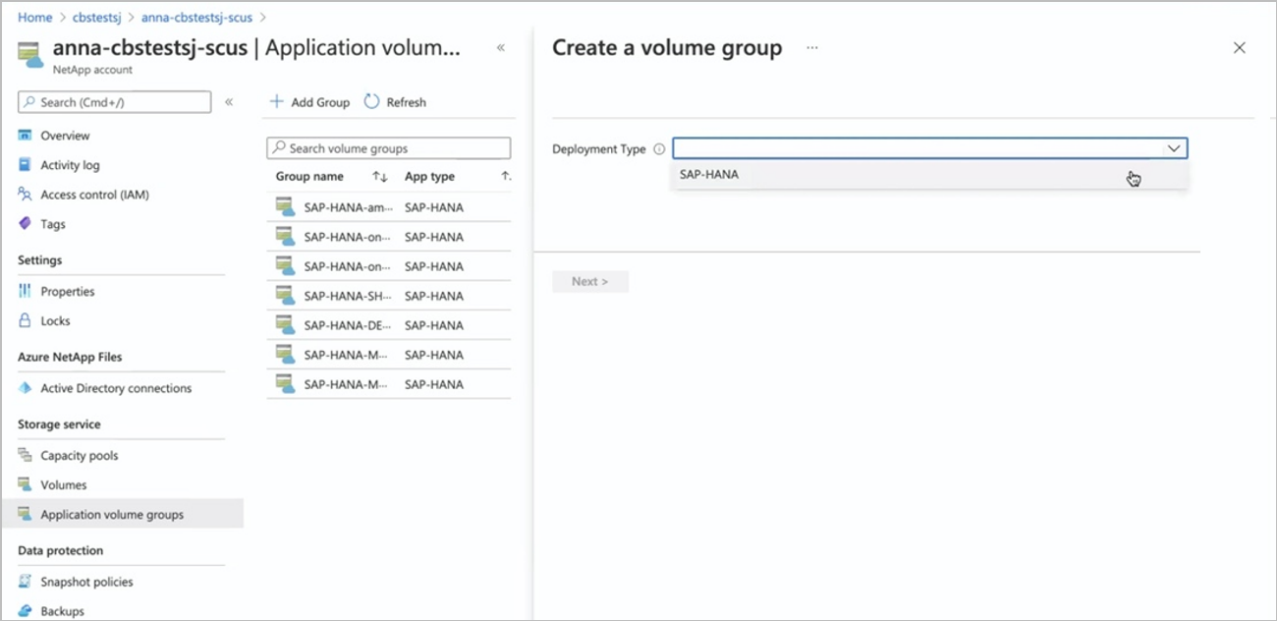This screenshot has width=1277, height=621.
Task: Open Backups under Data protection
Action: 62,611
